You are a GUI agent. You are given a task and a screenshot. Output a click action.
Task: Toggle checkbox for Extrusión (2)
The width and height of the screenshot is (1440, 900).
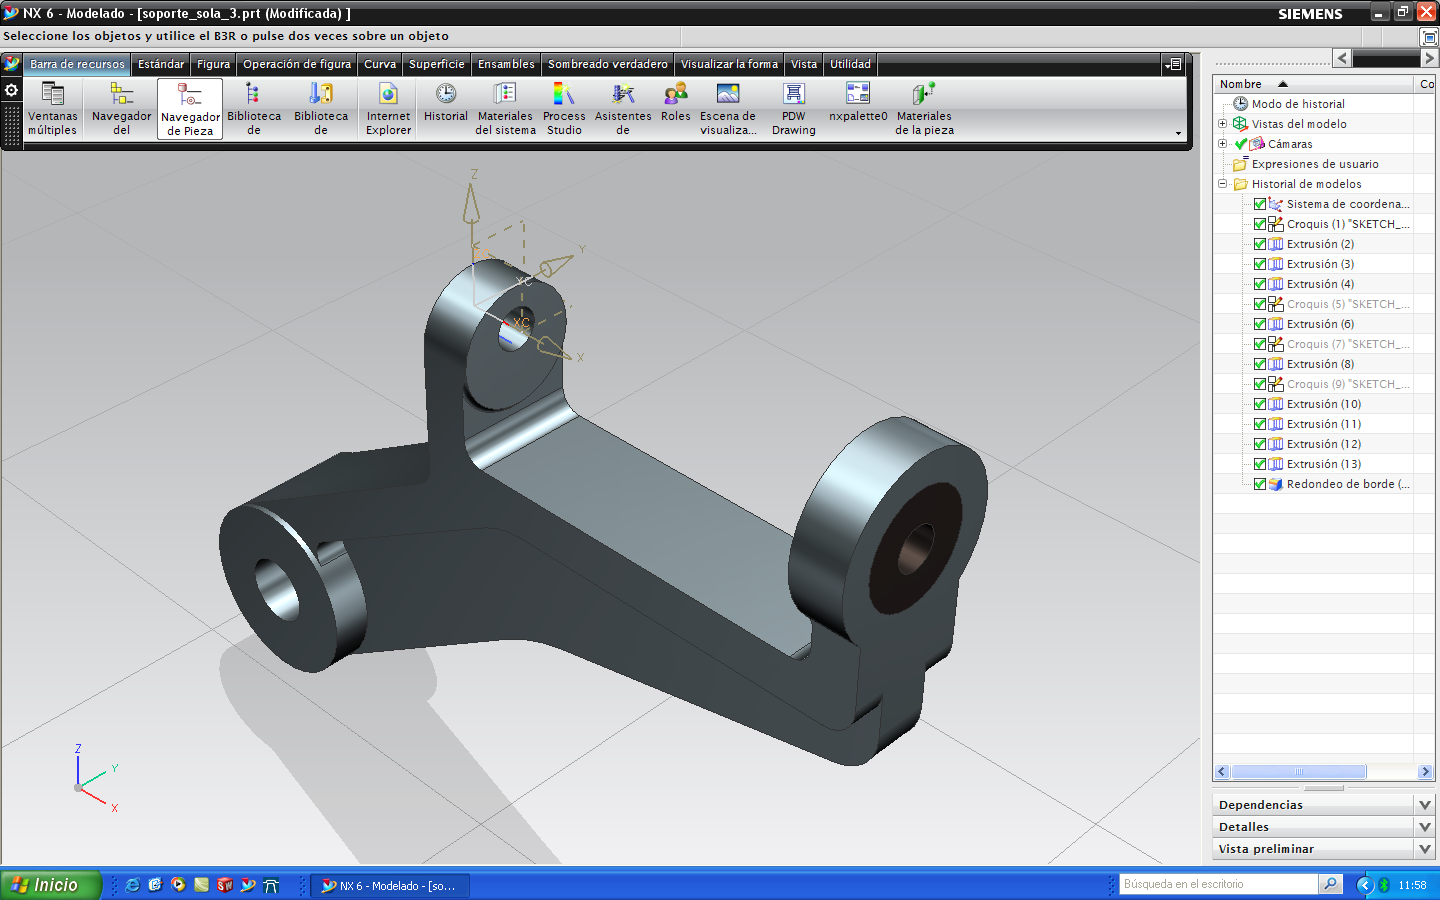tap(1260, 244)
